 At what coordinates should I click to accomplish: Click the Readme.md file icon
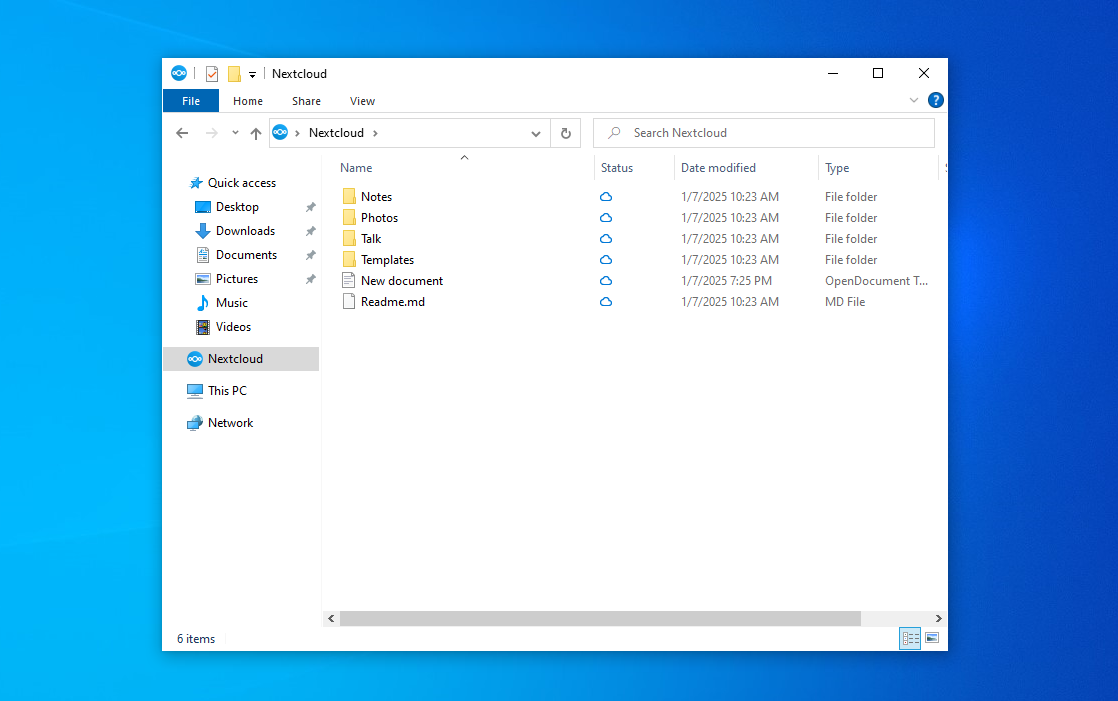click(x=349, y=302)
